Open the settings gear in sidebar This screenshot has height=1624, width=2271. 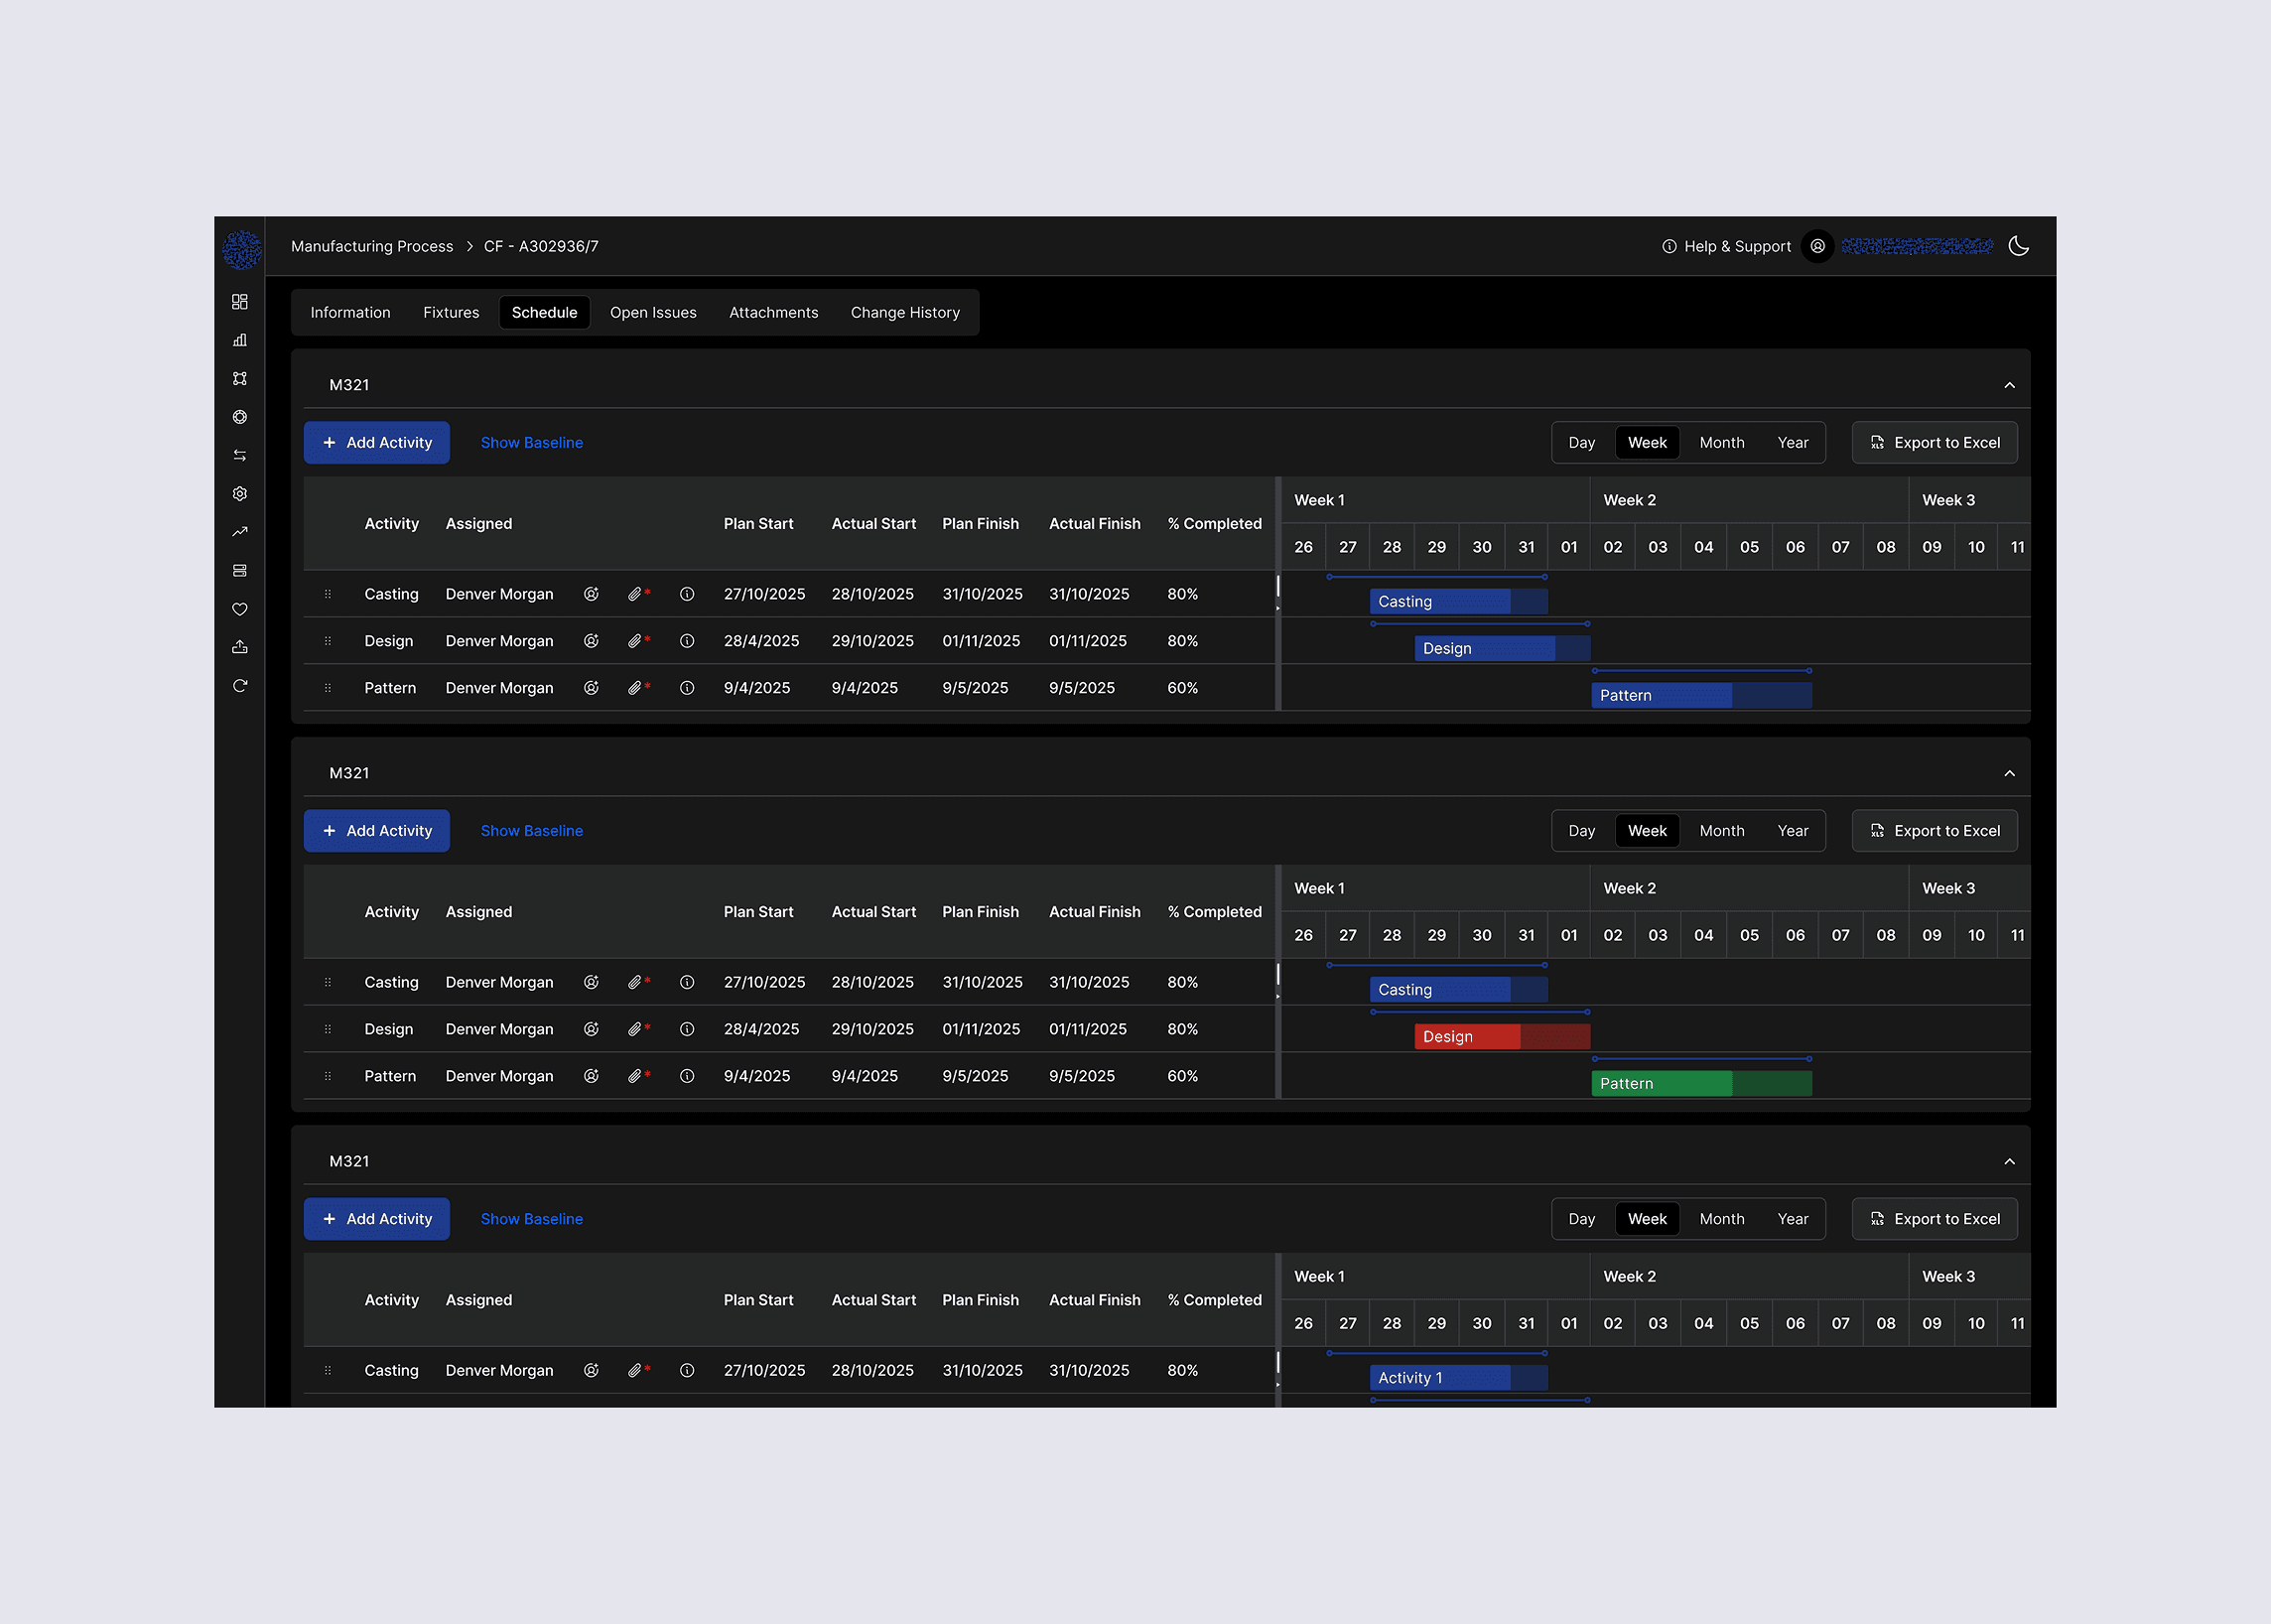240,494
